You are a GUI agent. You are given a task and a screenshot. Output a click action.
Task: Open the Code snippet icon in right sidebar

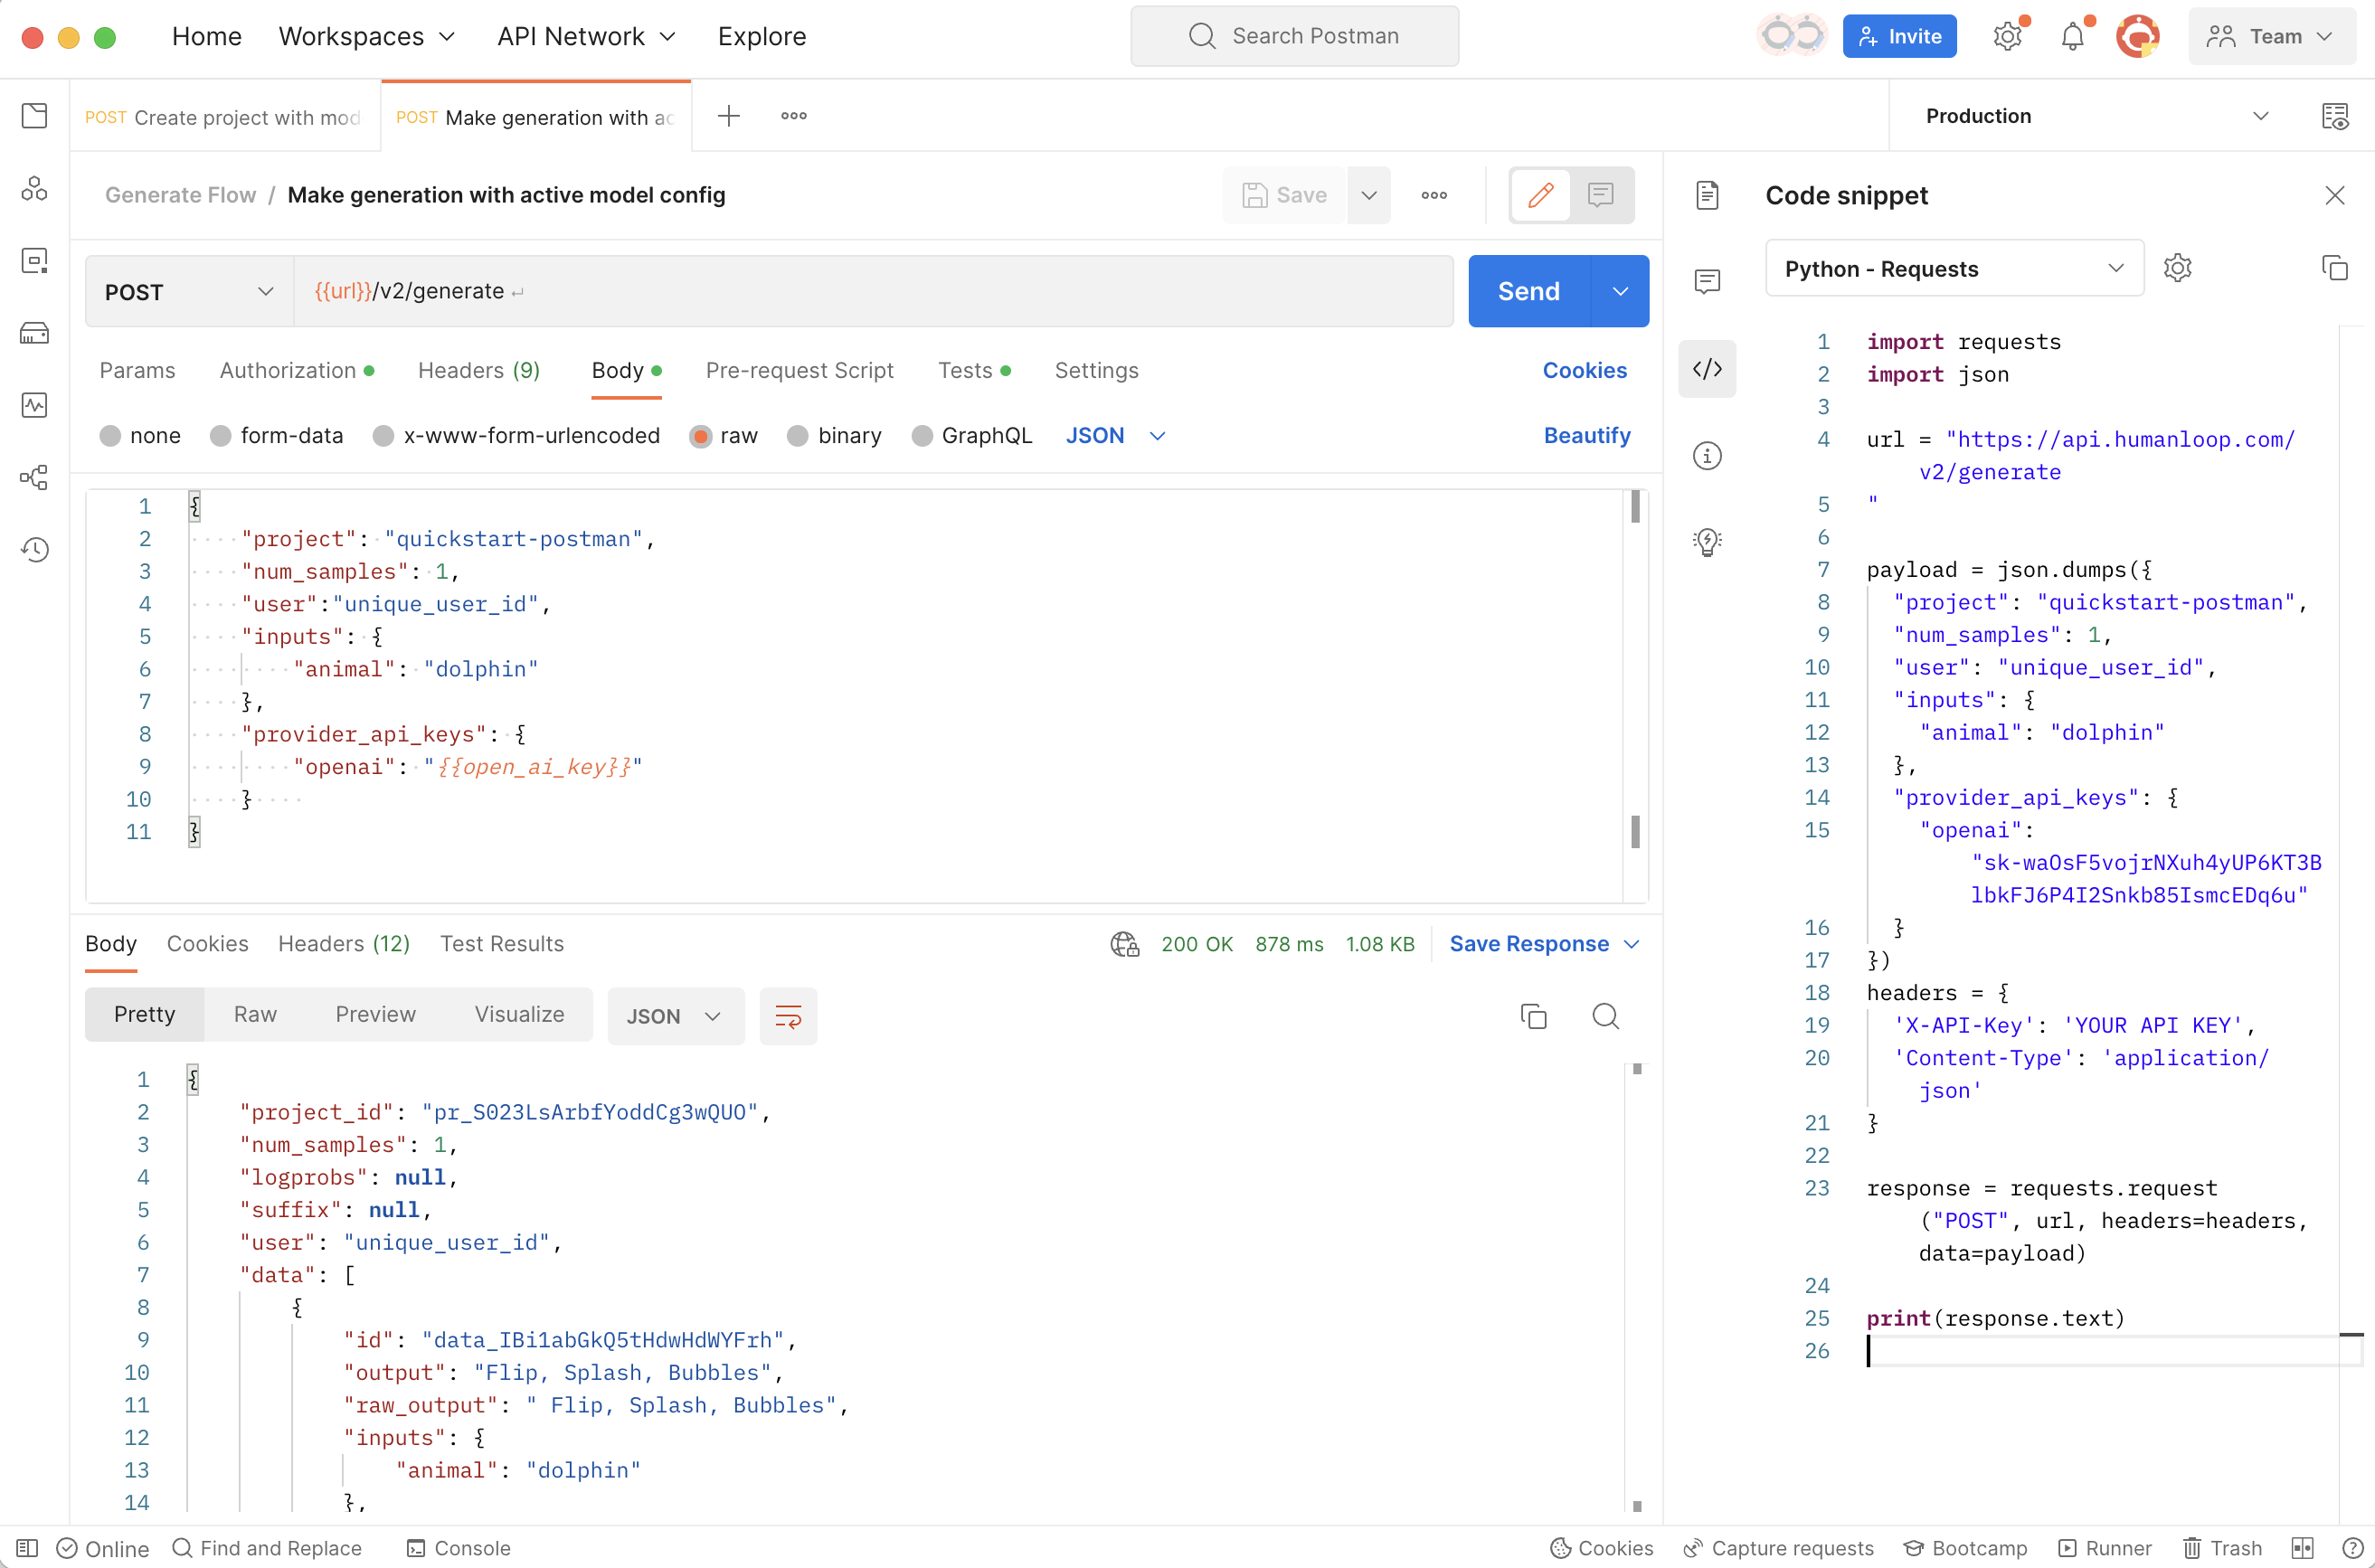pyautogui.click(x=1707, y=369)
